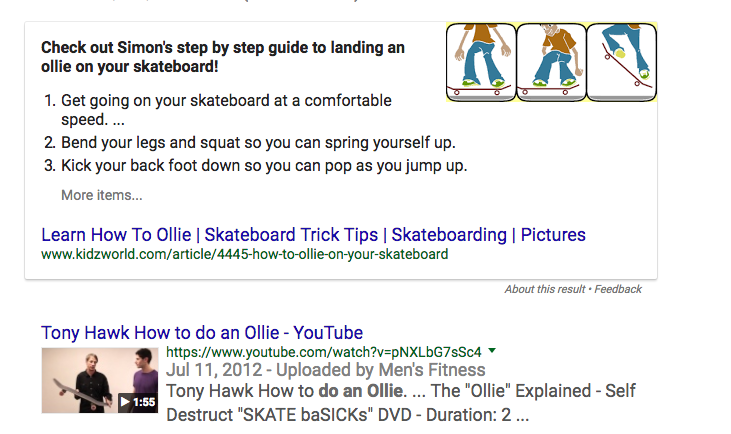Select step 2 "Bend your legs and squat"
Image resolution: width=731 pixels, height=434 pixels.
pos(258,143)
